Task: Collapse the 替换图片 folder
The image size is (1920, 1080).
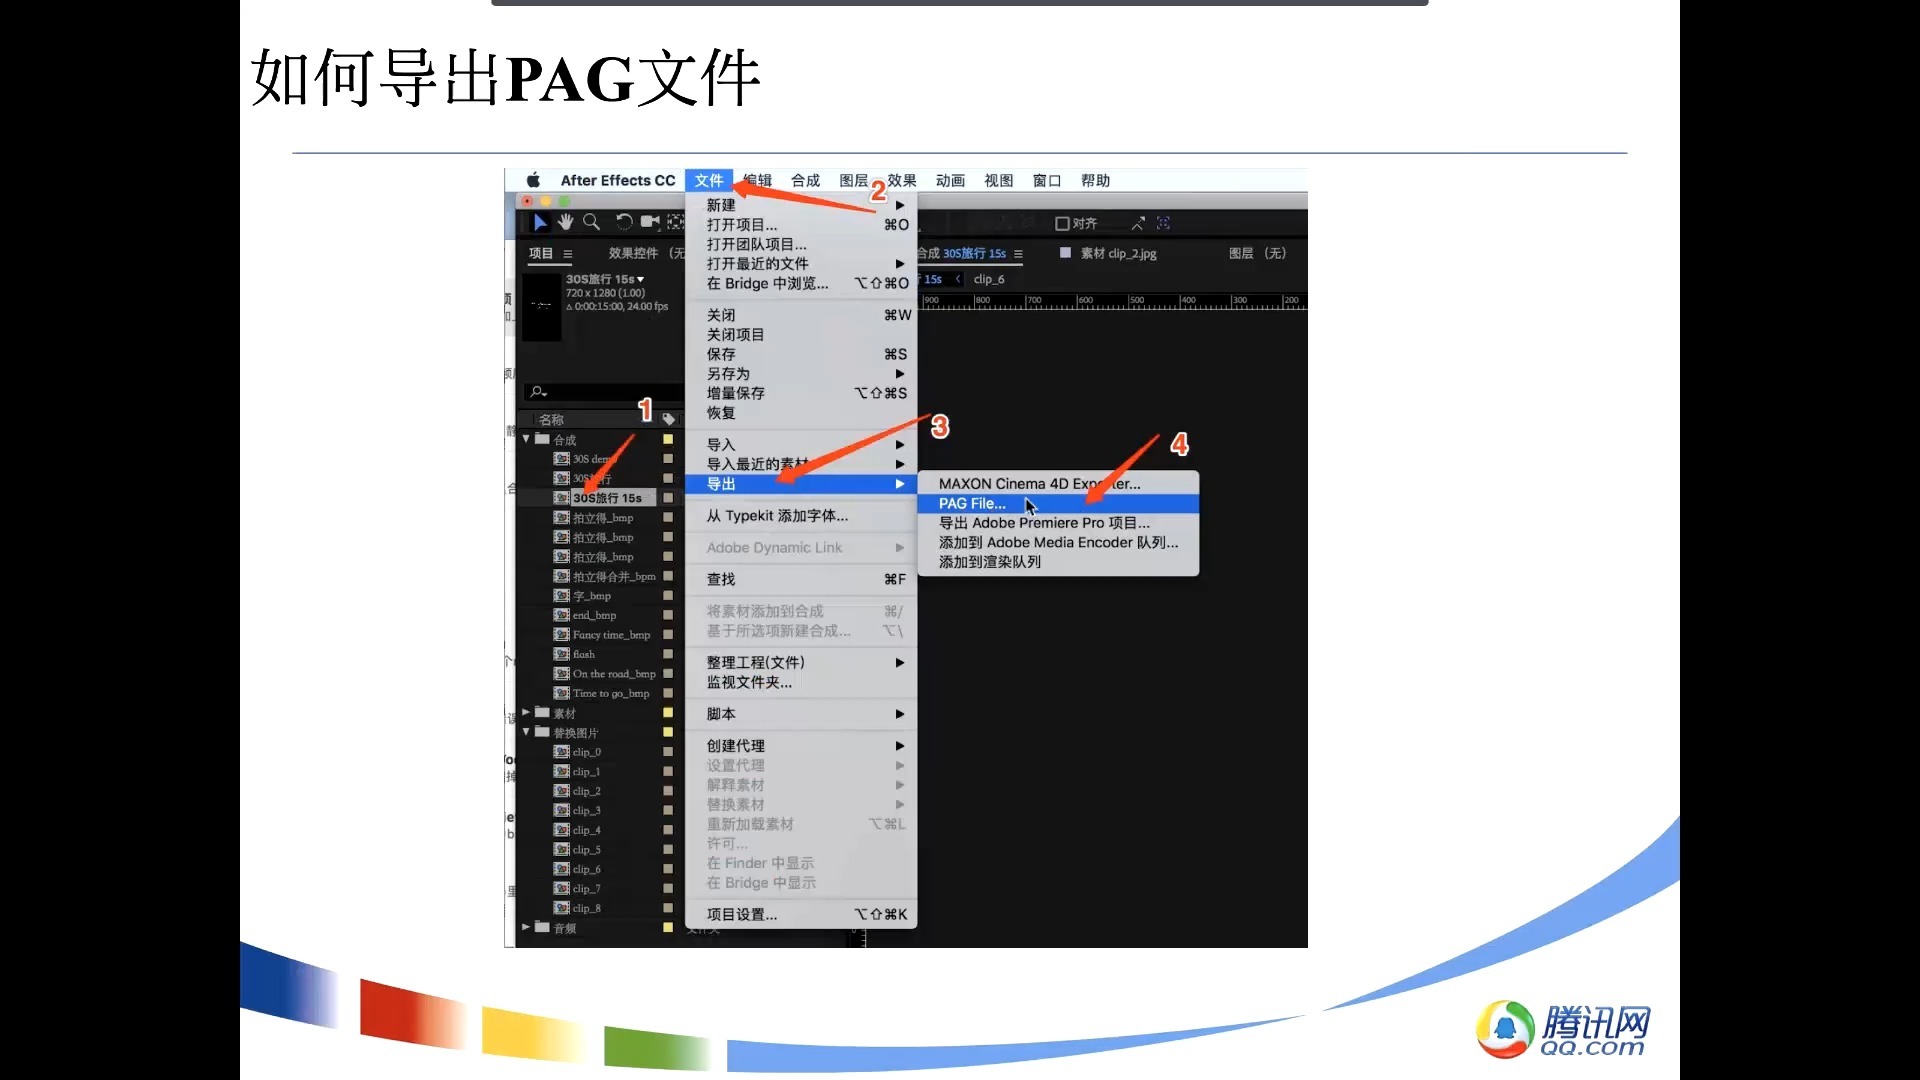Action: point(526,732)
